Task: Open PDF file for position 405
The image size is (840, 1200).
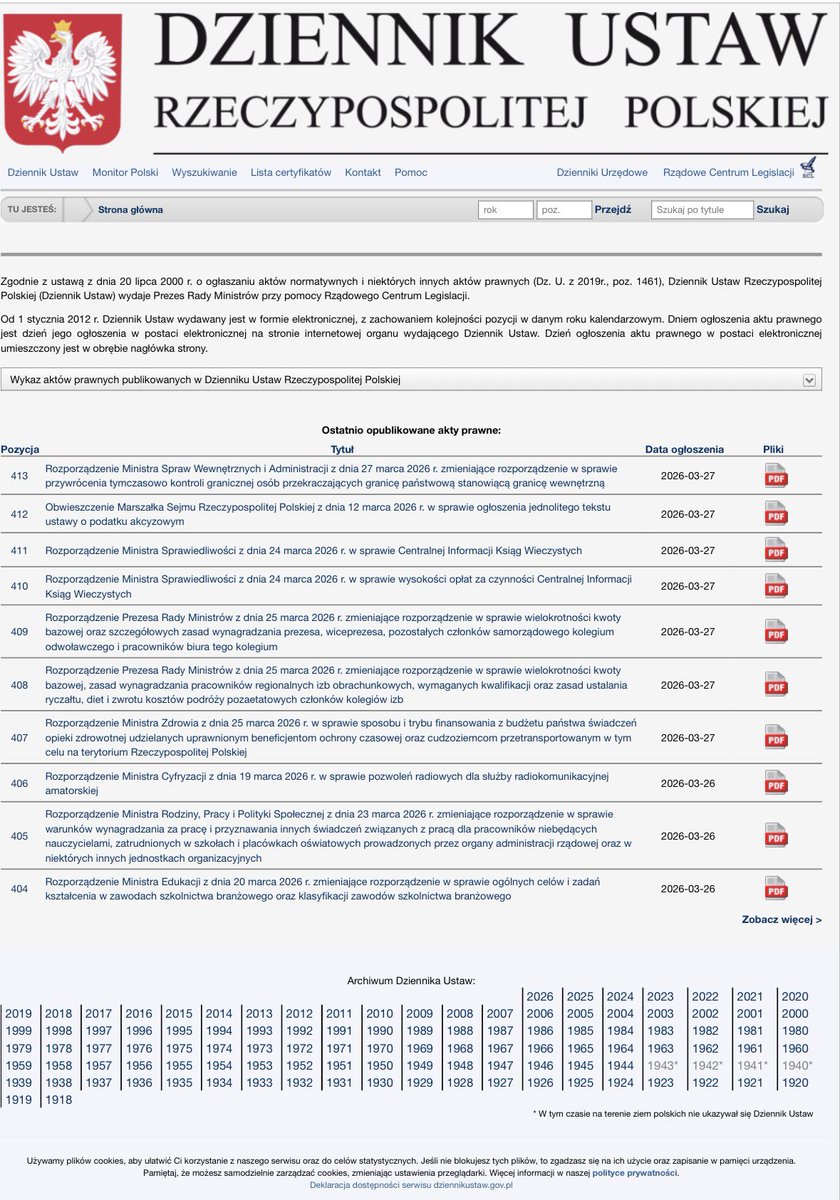Action: coord(776,835)
